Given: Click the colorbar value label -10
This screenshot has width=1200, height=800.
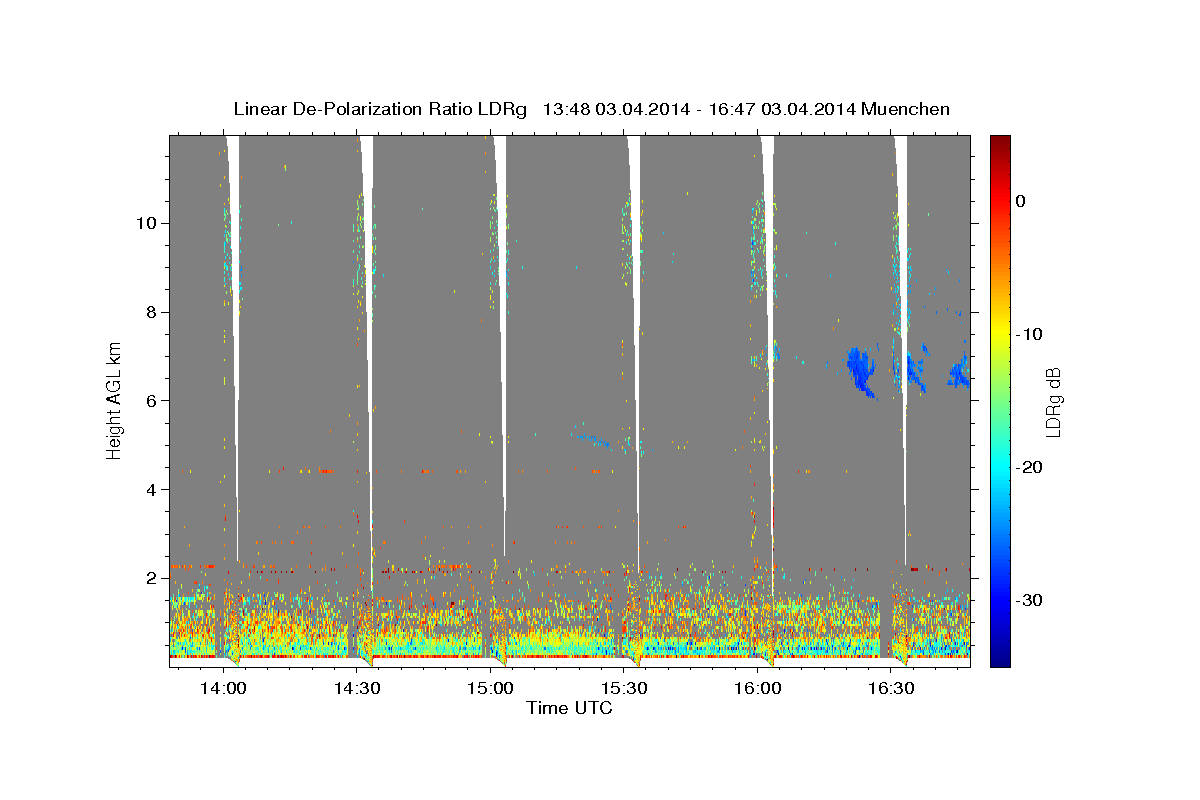Looking at the screenshot, I should click(1030, 334).
